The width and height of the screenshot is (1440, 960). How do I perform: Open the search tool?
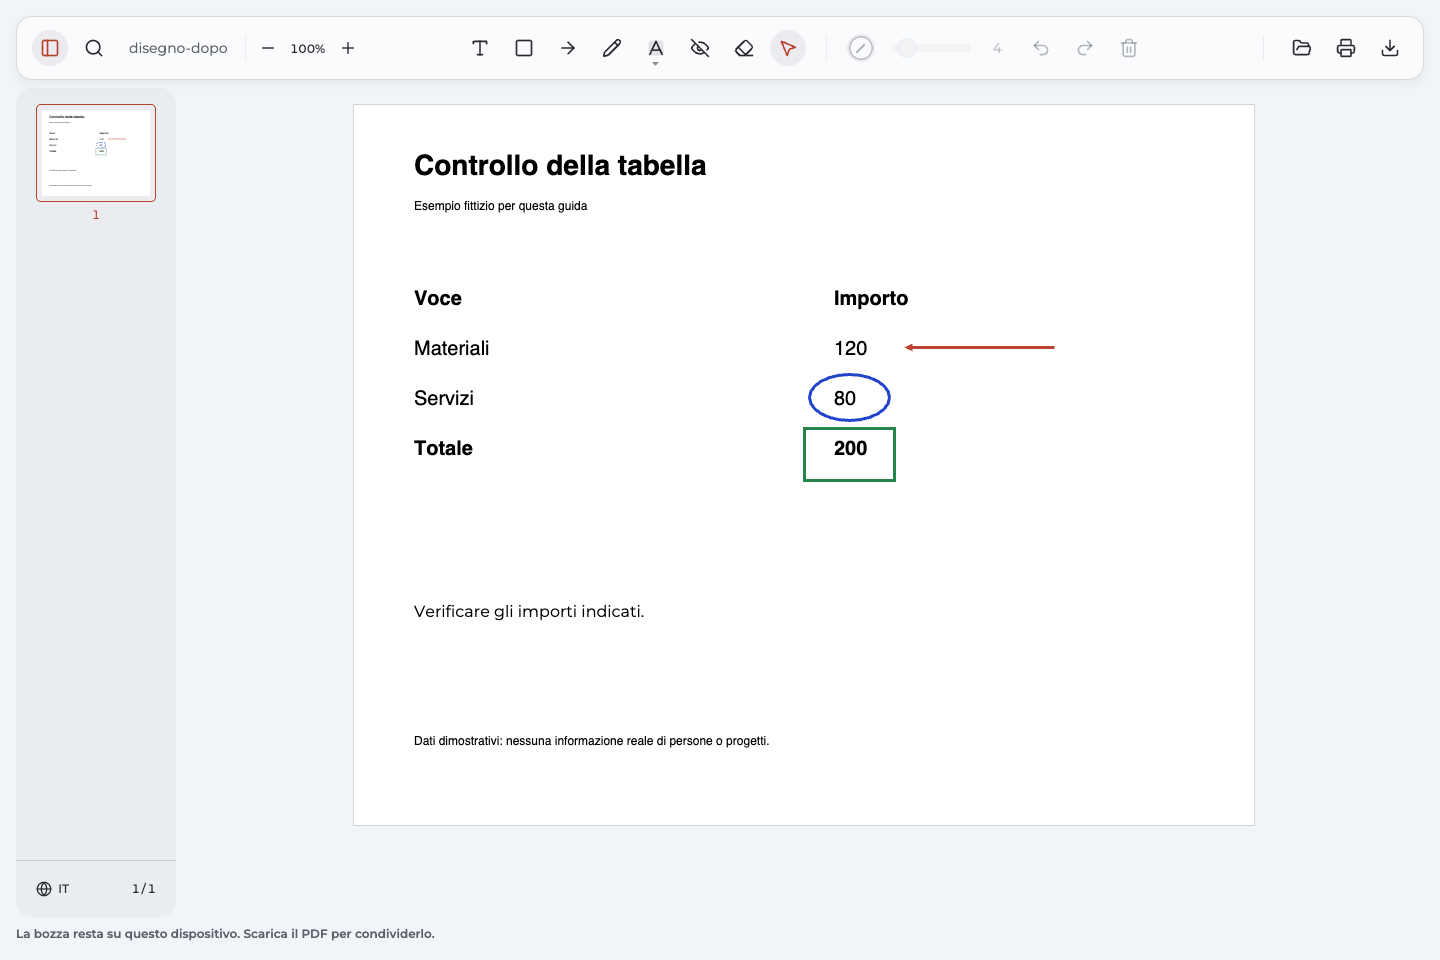coord(94,48)
